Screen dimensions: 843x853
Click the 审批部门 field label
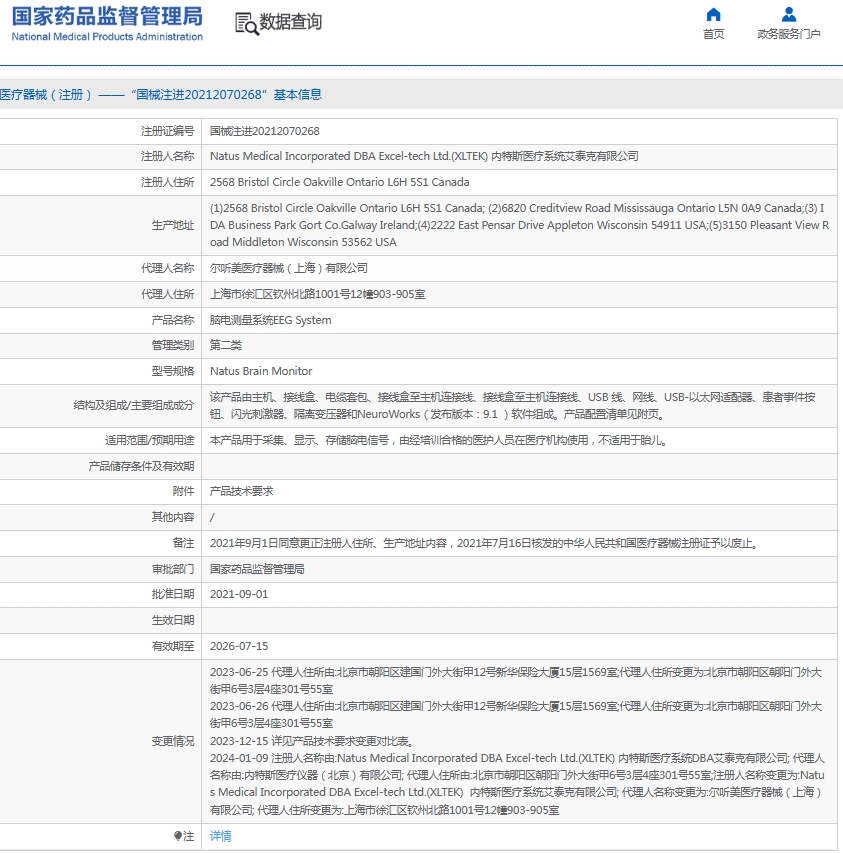point(173,569)
